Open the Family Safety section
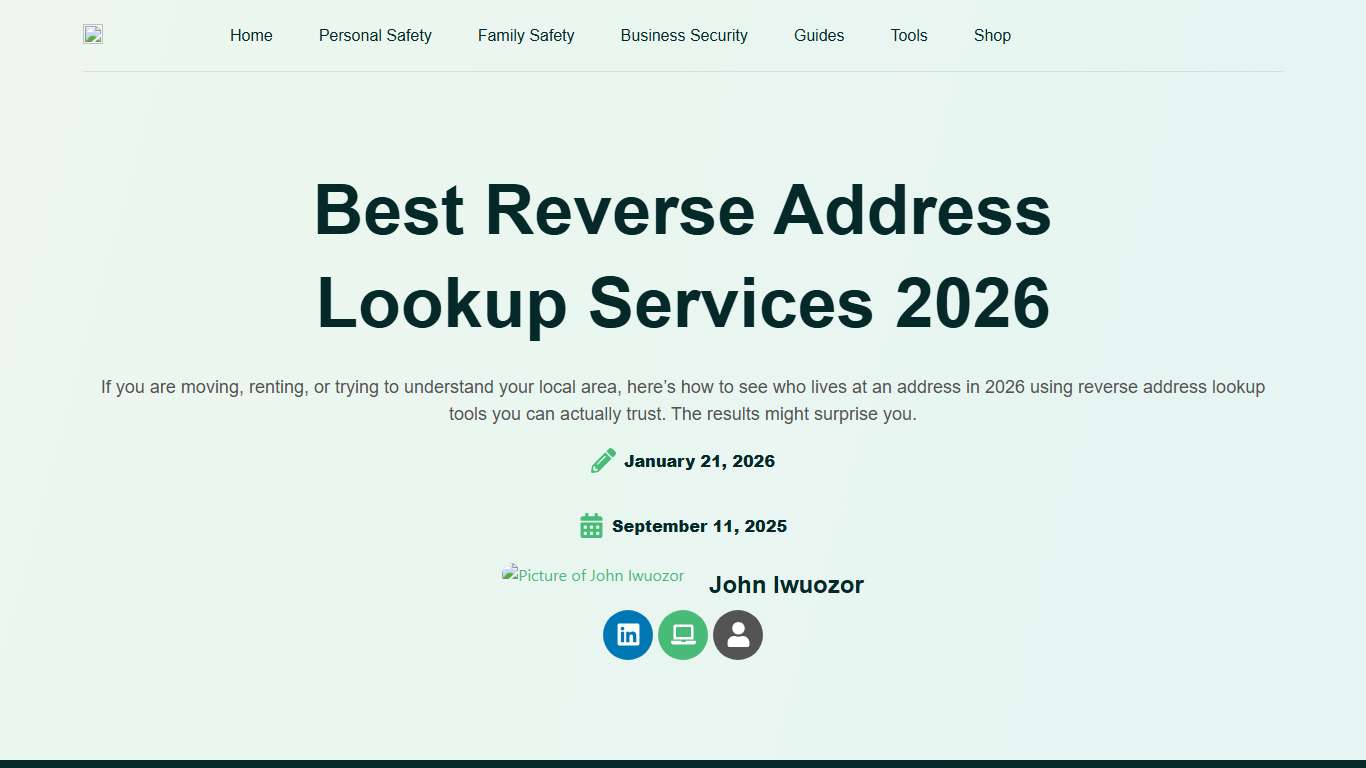The width and height of the screenshot is (1366, 768). [x=526, y=35]
